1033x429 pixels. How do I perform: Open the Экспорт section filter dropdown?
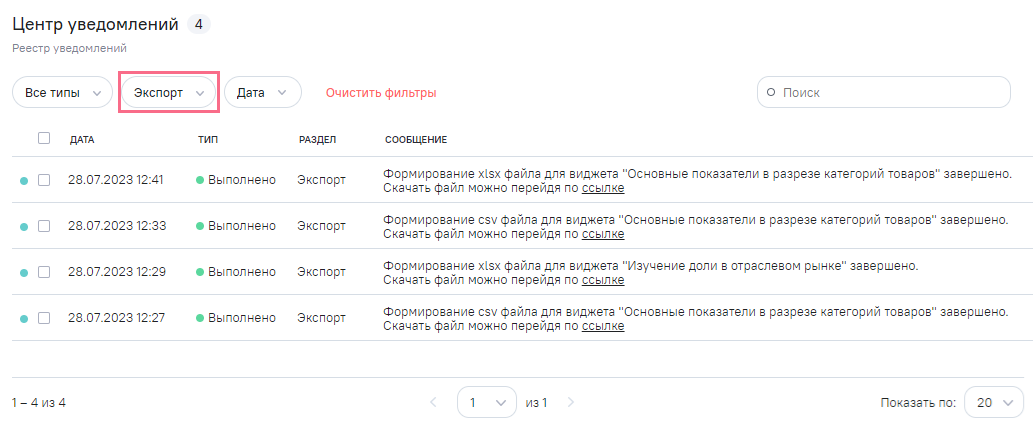(x=169, y=92)
